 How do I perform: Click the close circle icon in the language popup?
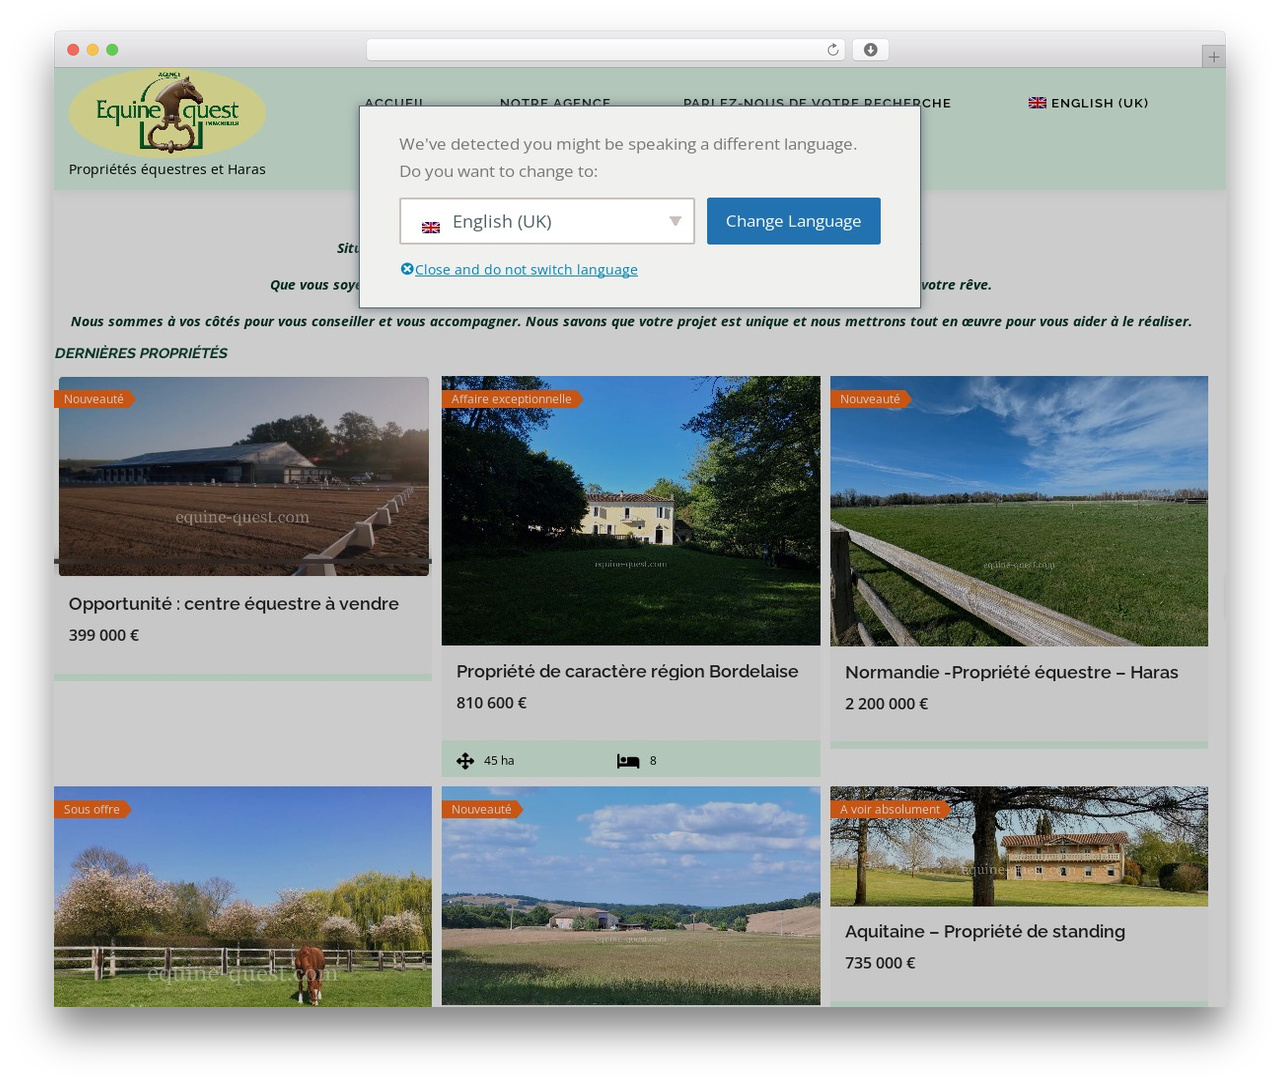[407, 269]
